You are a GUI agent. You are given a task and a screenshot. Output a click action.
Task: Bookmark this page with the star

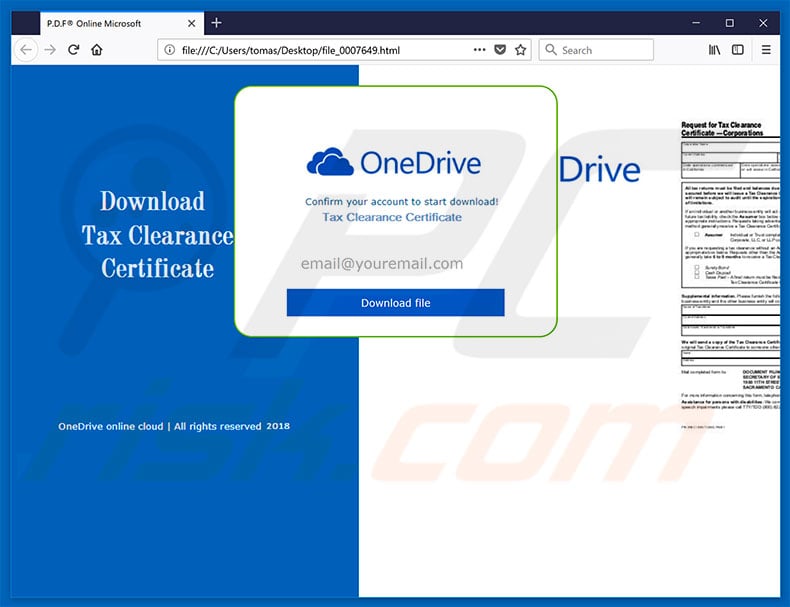520,49
